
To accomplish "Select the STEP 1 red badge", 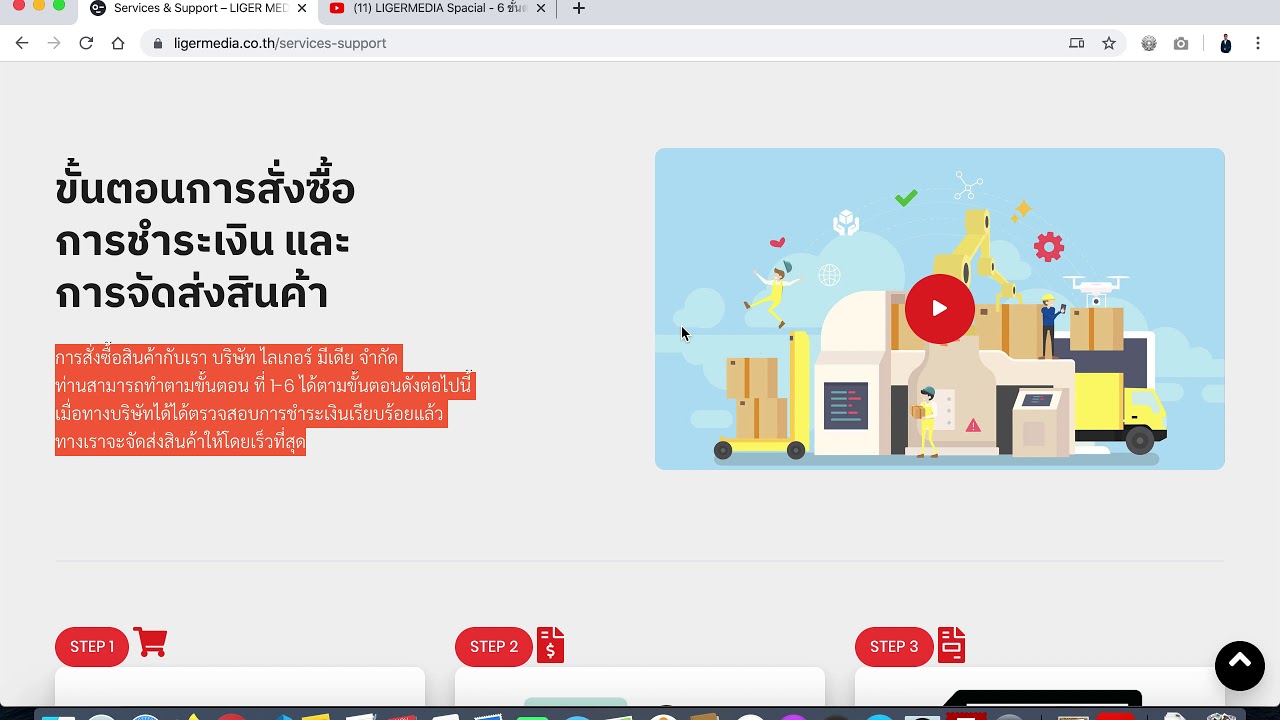I will [92, 647].
